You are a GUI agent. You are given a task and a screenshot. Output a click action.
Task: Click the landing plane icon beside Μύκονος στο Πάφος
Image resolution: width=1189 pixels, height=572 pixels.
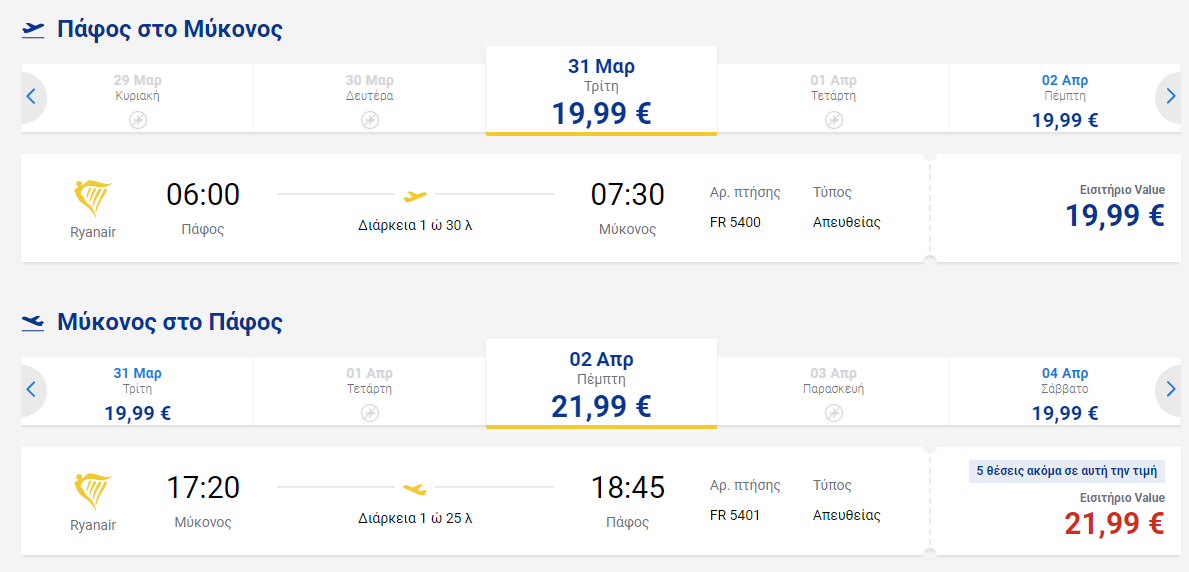click(33, 323)
